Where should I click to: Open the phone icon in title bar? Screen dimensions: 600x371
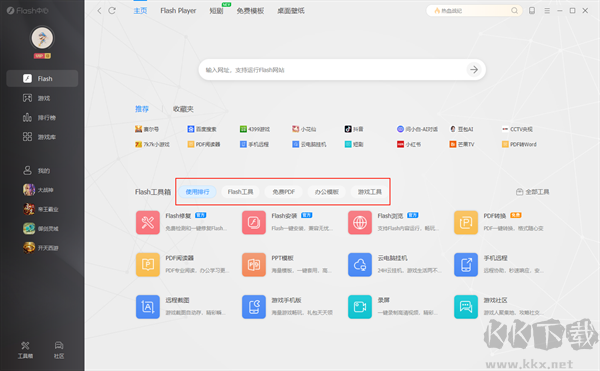coord(532,11)
